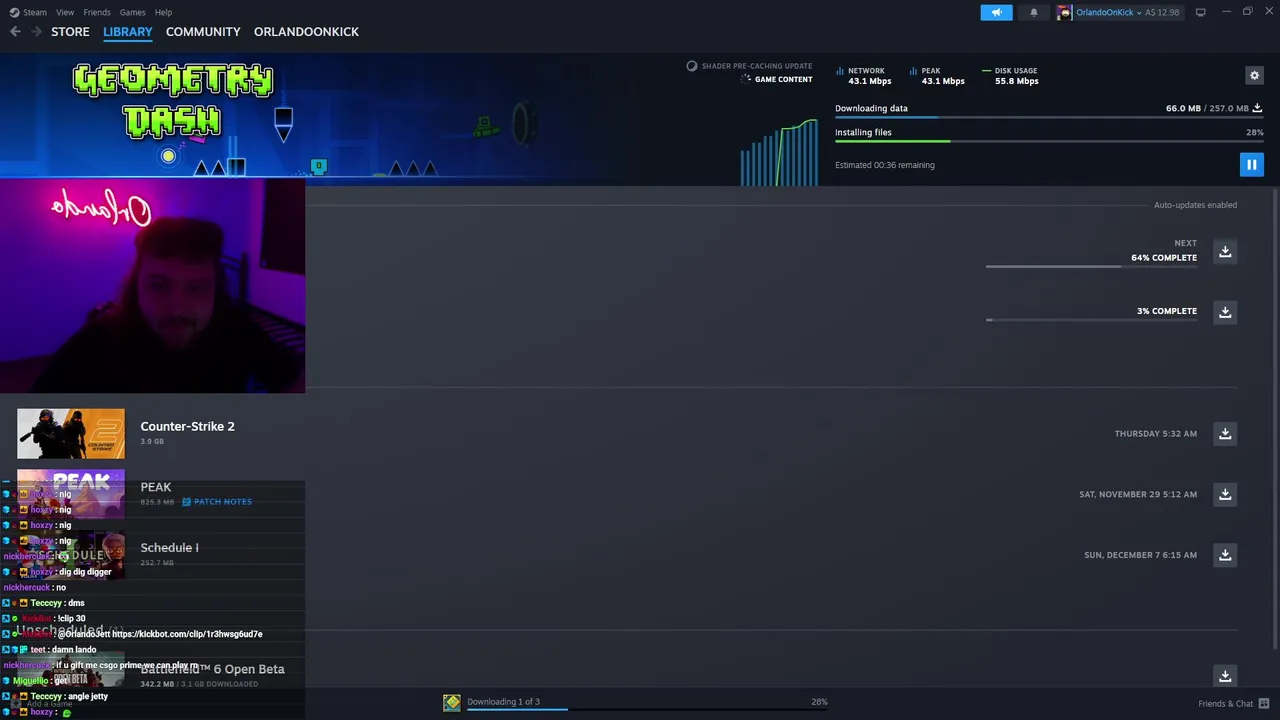Switch to the COMMUNITY tab
This screenshot has width=1280, height=720.
click(203, 32)
